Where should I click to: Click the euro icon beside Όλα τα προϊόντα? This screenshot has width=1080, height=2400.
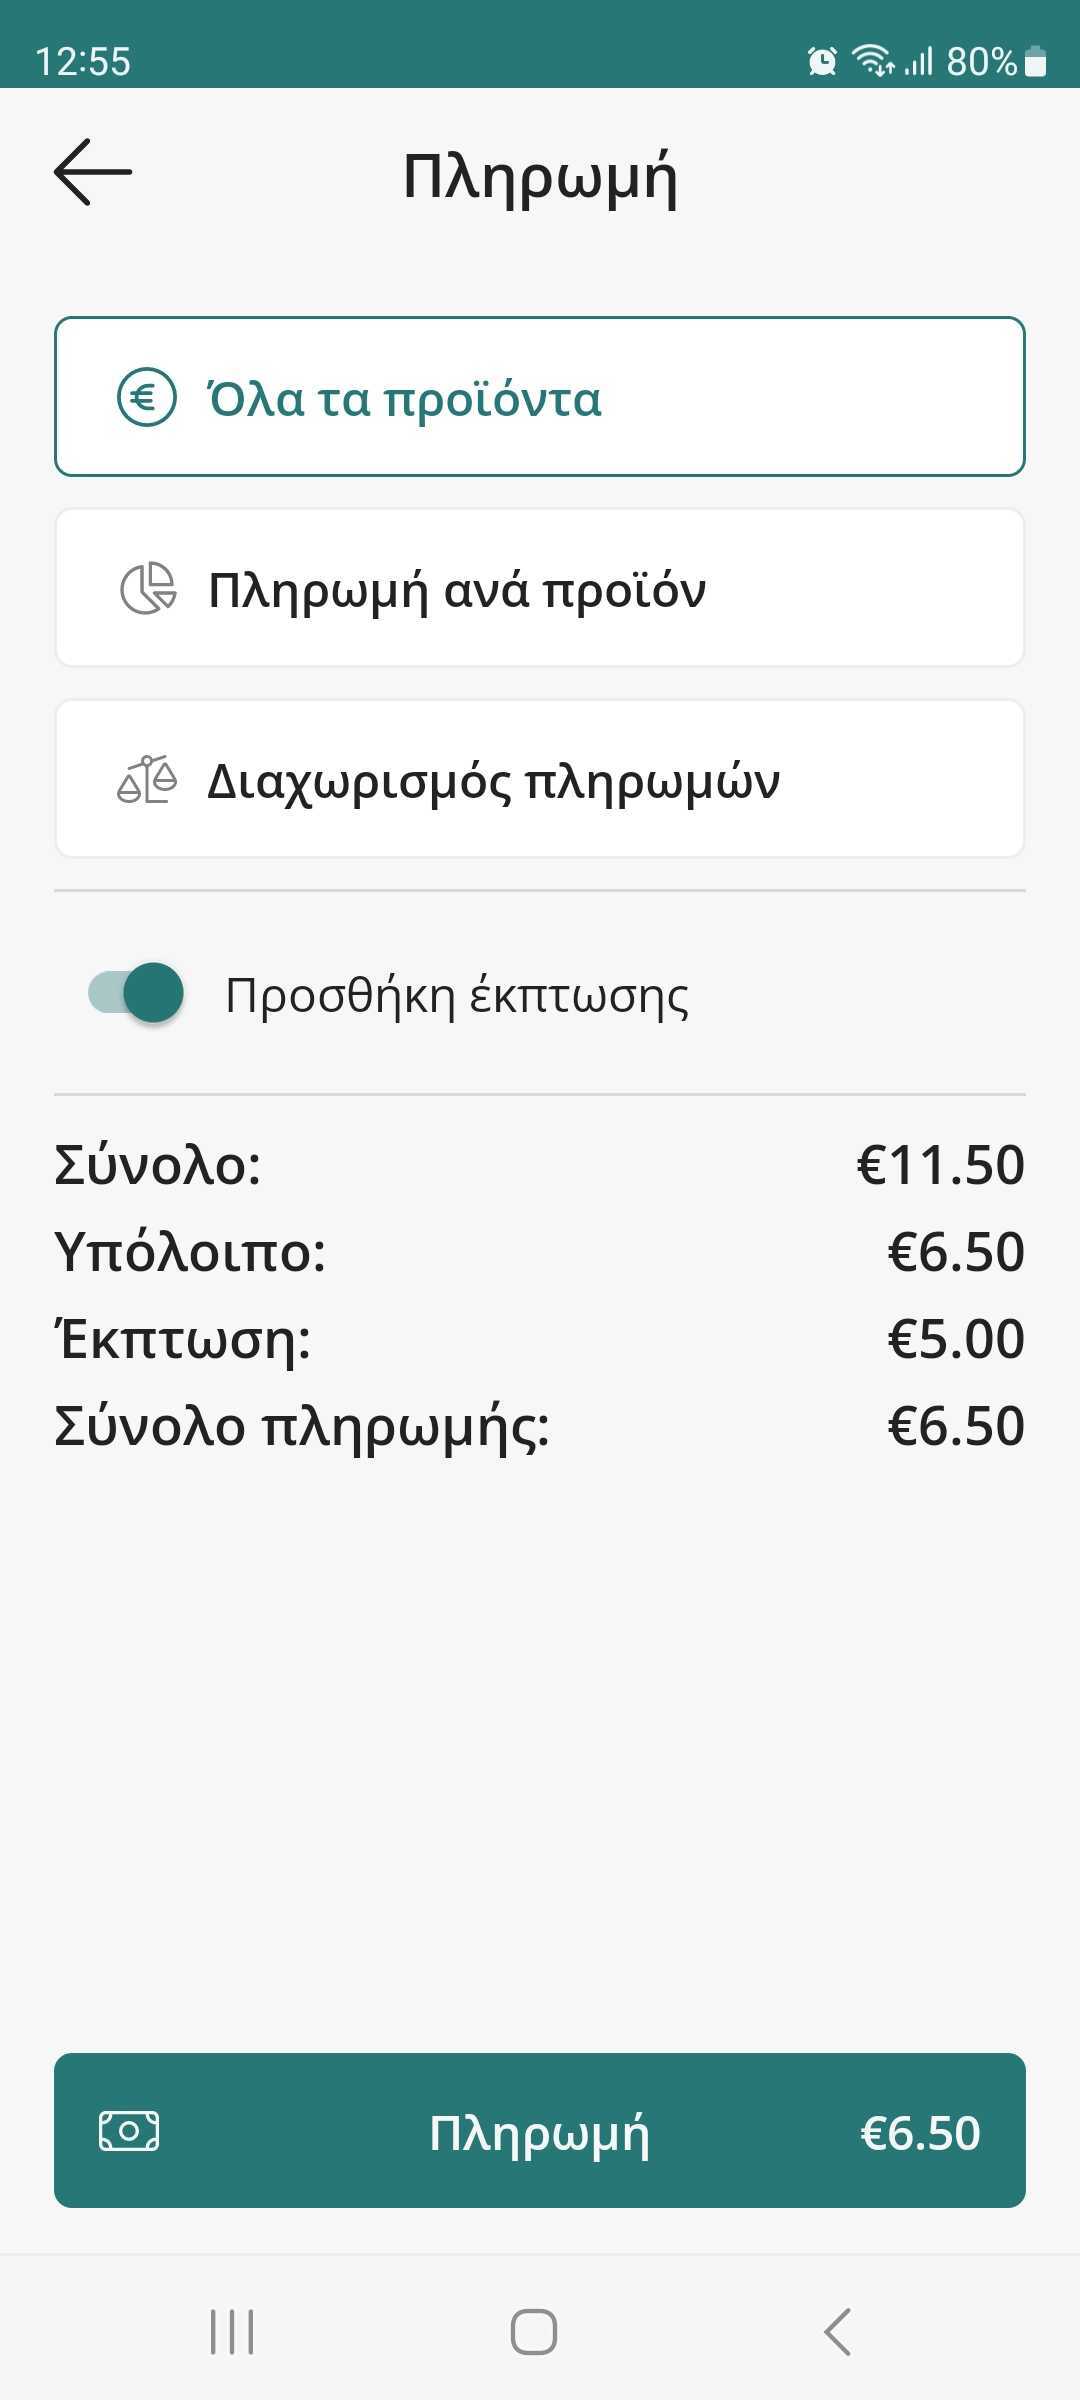tap(147, 398)
